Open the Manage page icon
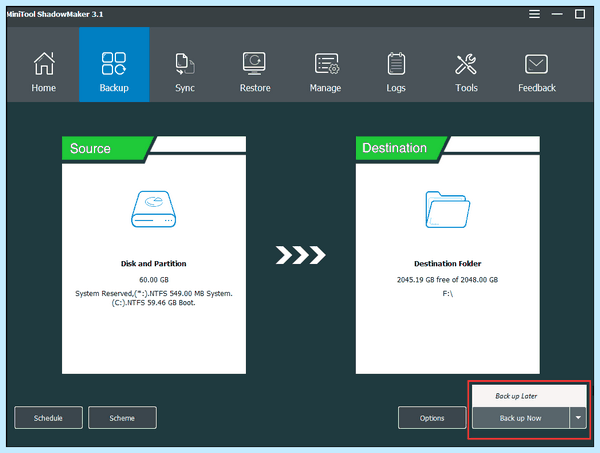 tap(326, 64)
